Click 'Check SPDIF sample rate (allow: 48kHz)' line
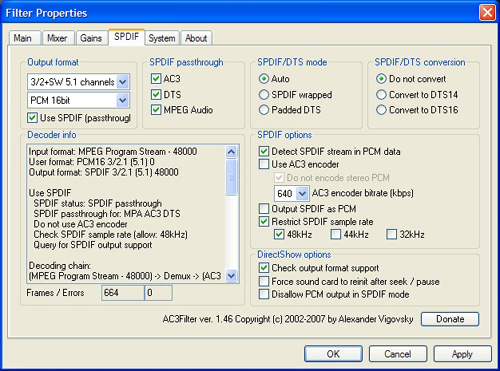The height and width of the screenshot is (371, 500). coord(111,234)
